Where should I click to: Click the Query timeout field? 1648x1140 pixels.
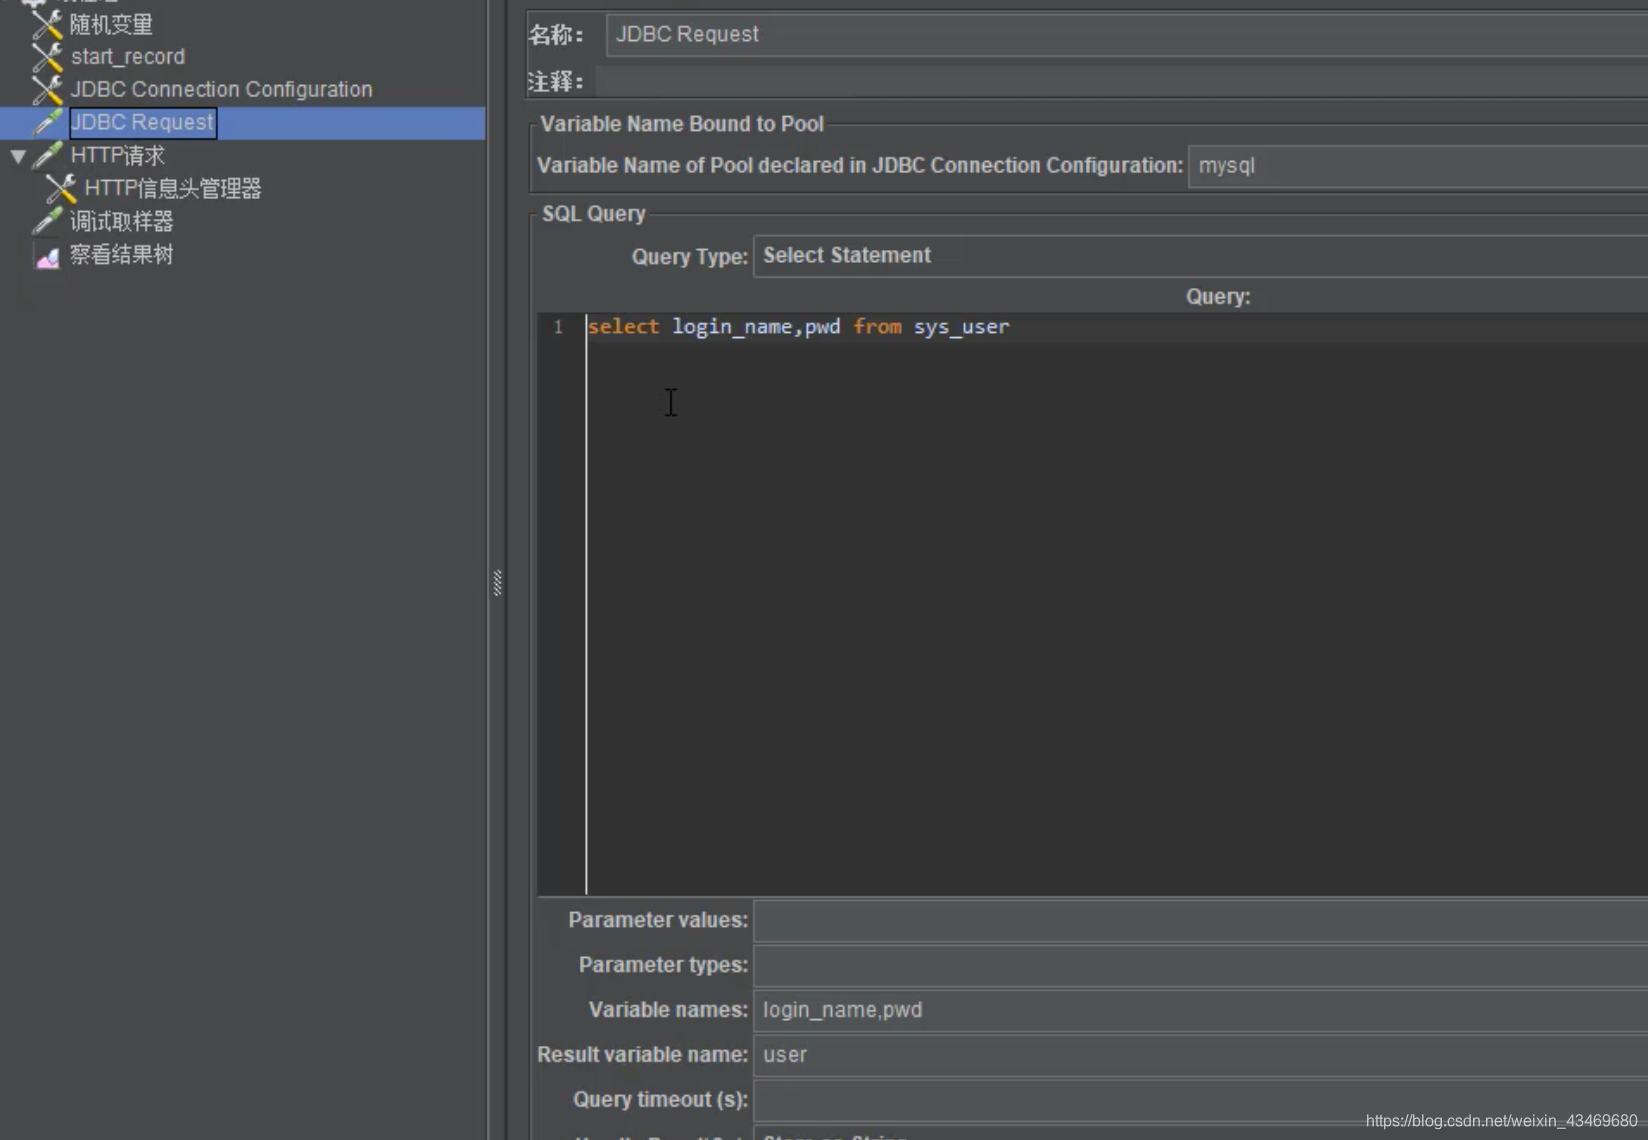(x=1200, y=1100)
